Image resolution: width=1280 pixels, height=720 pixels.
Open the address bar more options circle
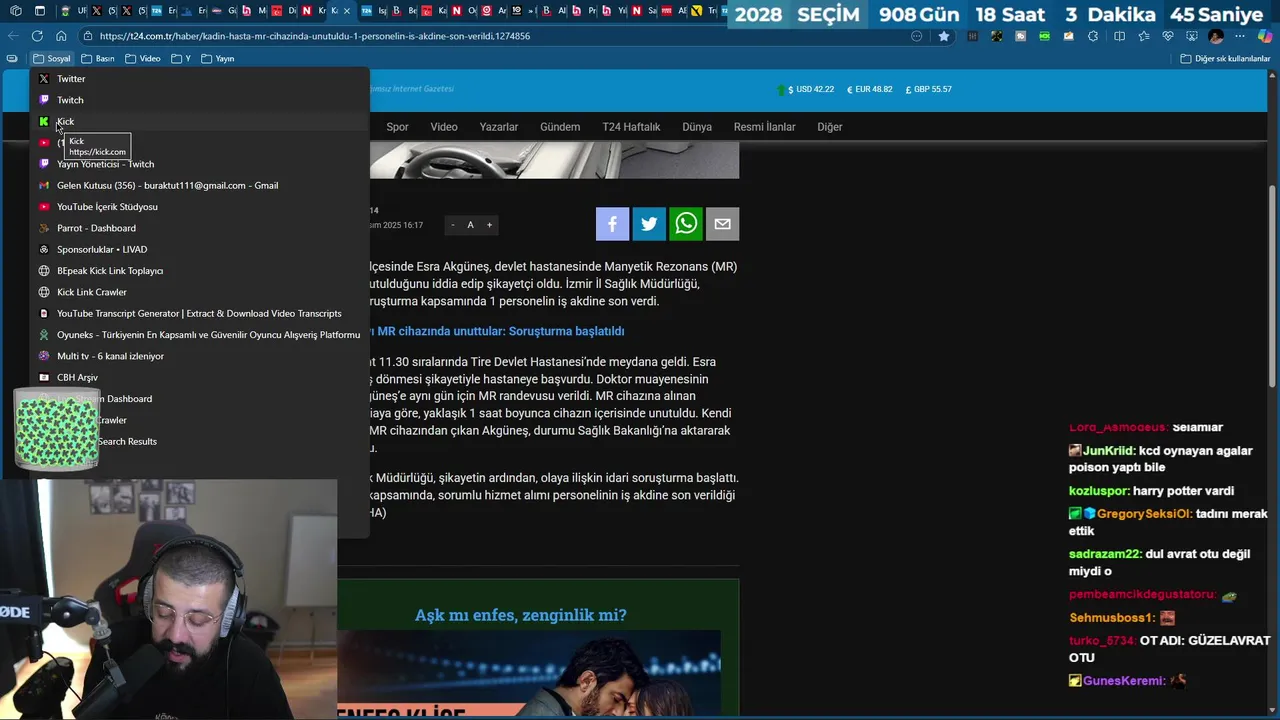[x=917, y=36]
